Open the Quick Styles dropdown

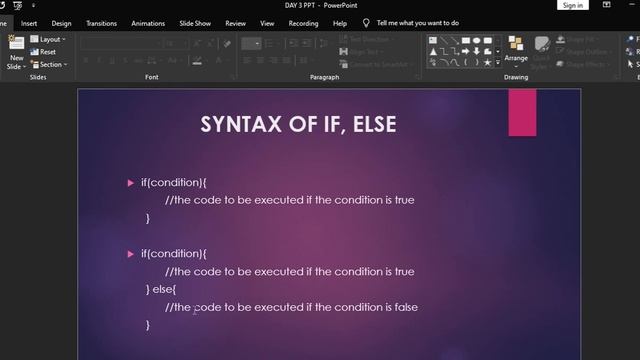542,52
